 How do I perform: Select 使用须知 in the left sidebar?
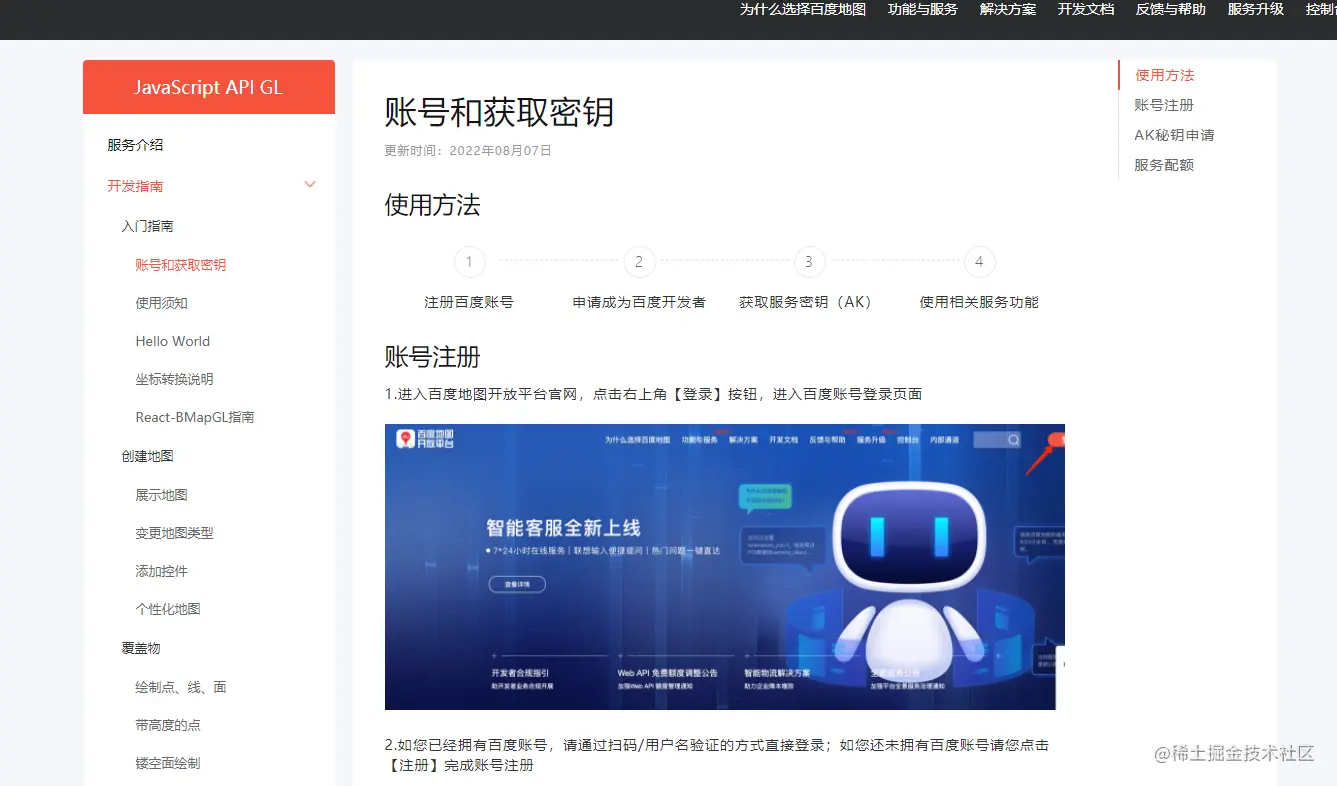click(162, 303)
